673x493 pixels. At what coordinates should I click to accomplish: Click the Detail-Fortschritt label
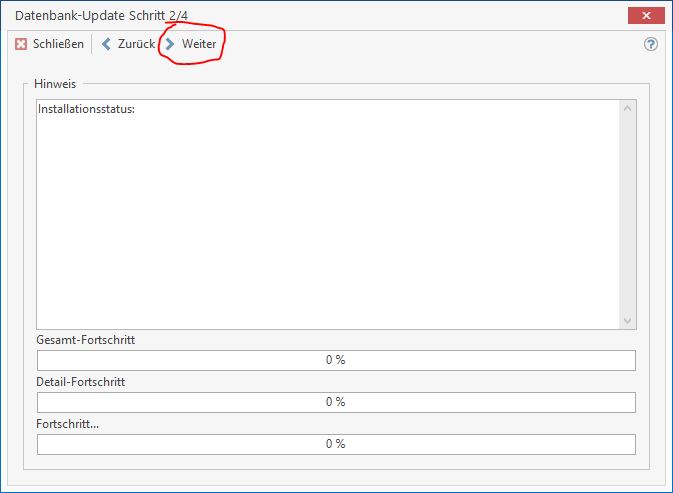coord(80,382)
